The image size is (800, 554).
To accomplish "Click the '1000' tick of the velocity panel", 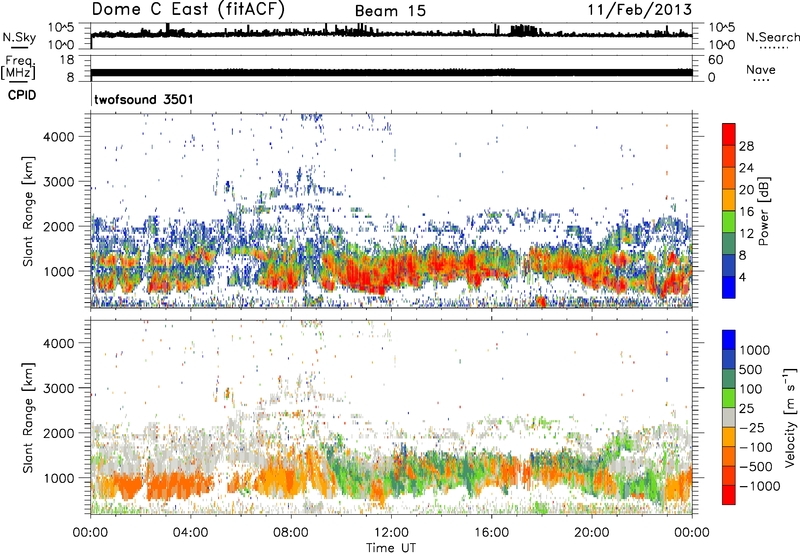I will point(59,478).
